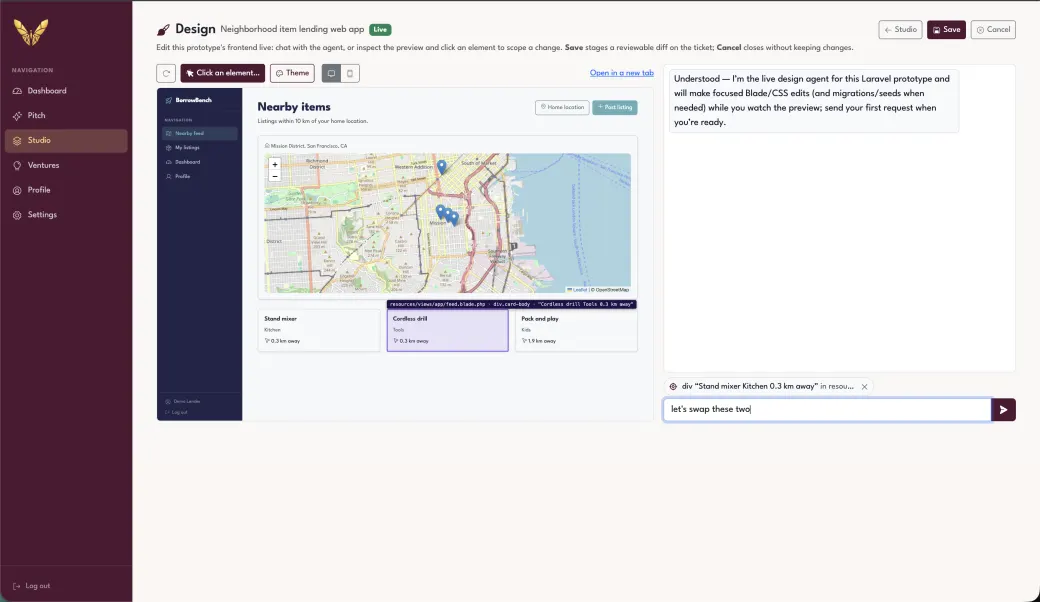Click the Ventures lightbulb icon
Viewport: 1040px width, 602px height.
(17, 166)
